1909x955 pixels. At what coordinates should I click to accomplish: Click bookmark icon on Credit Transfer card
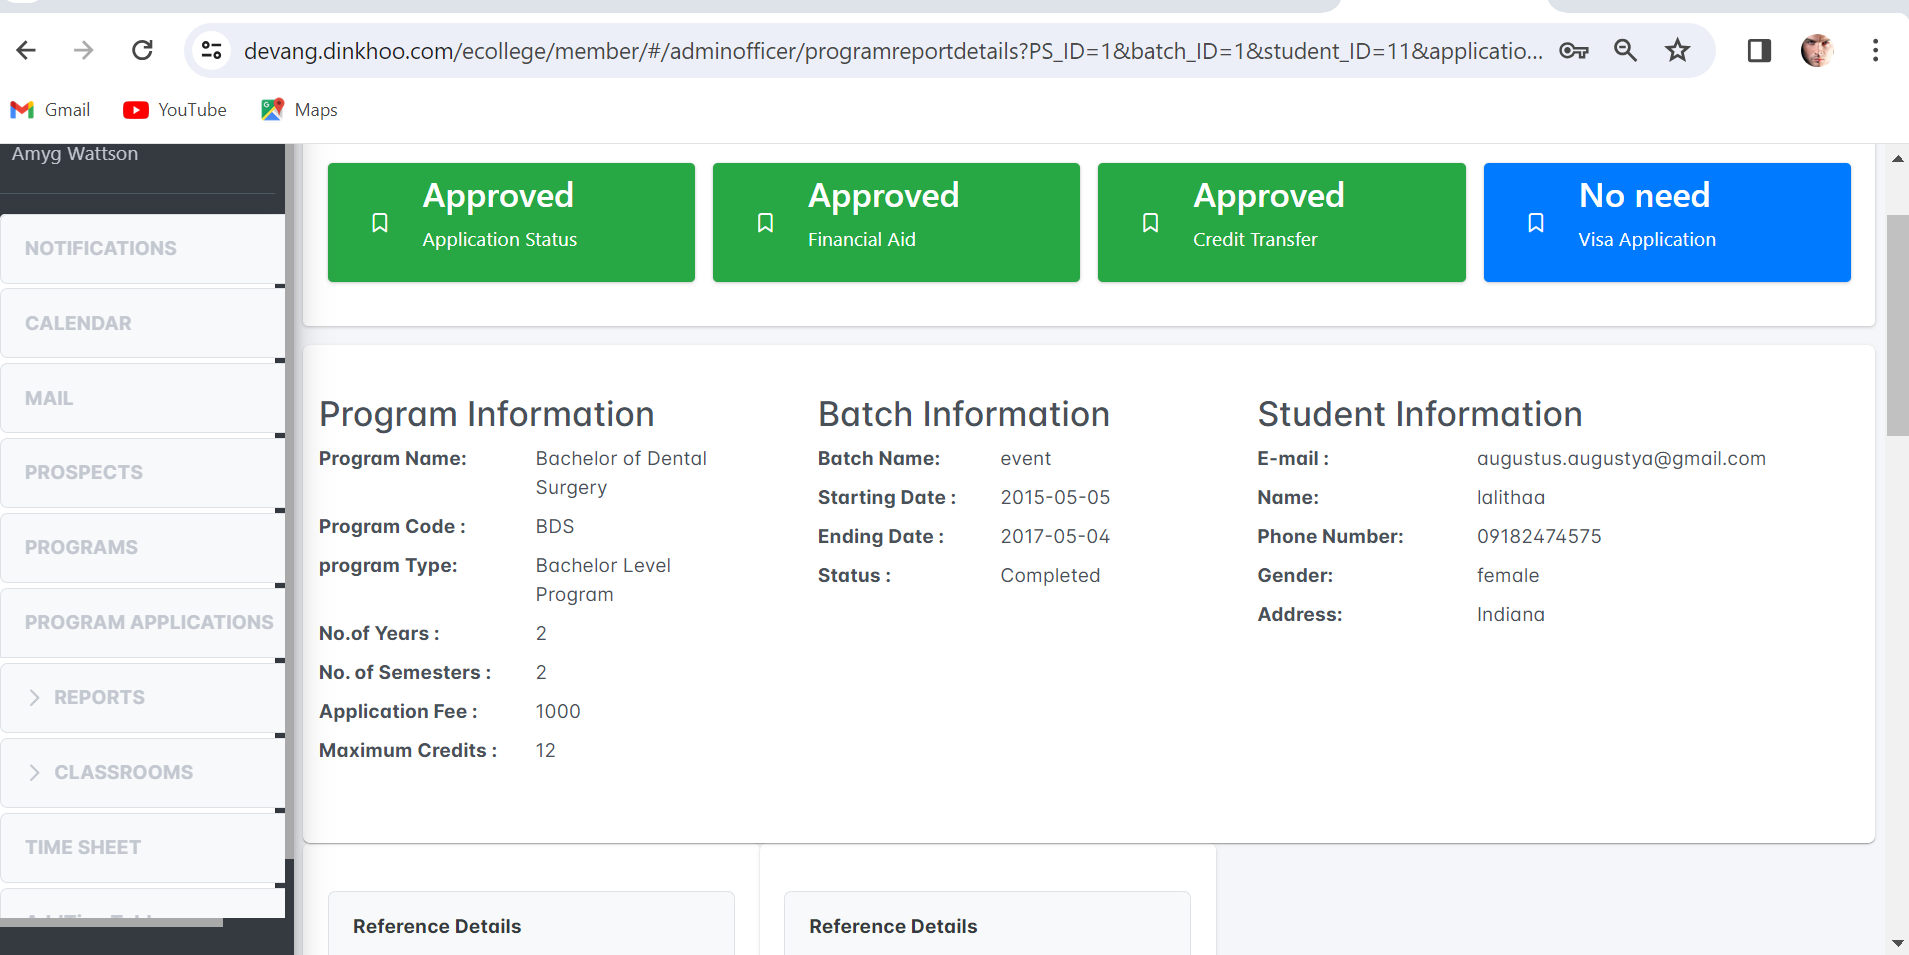[1151, 222]
